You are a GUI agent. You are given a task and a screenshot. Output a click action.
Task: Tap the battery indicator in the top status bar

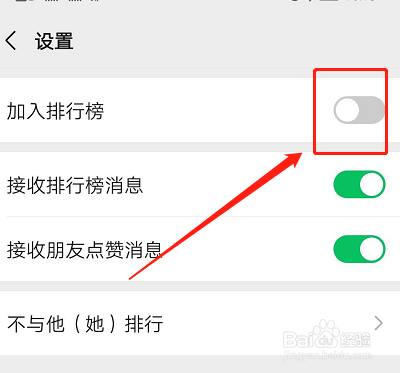330,1
